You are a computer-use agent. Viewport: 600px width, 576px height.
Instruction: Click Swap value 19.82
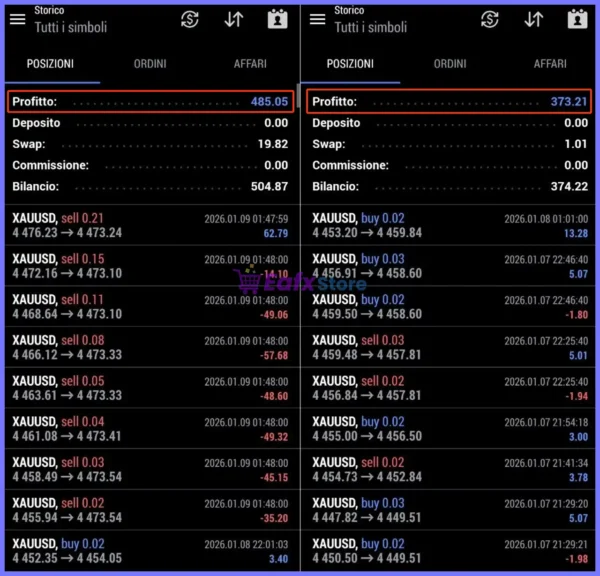click(x=273, y=144)
